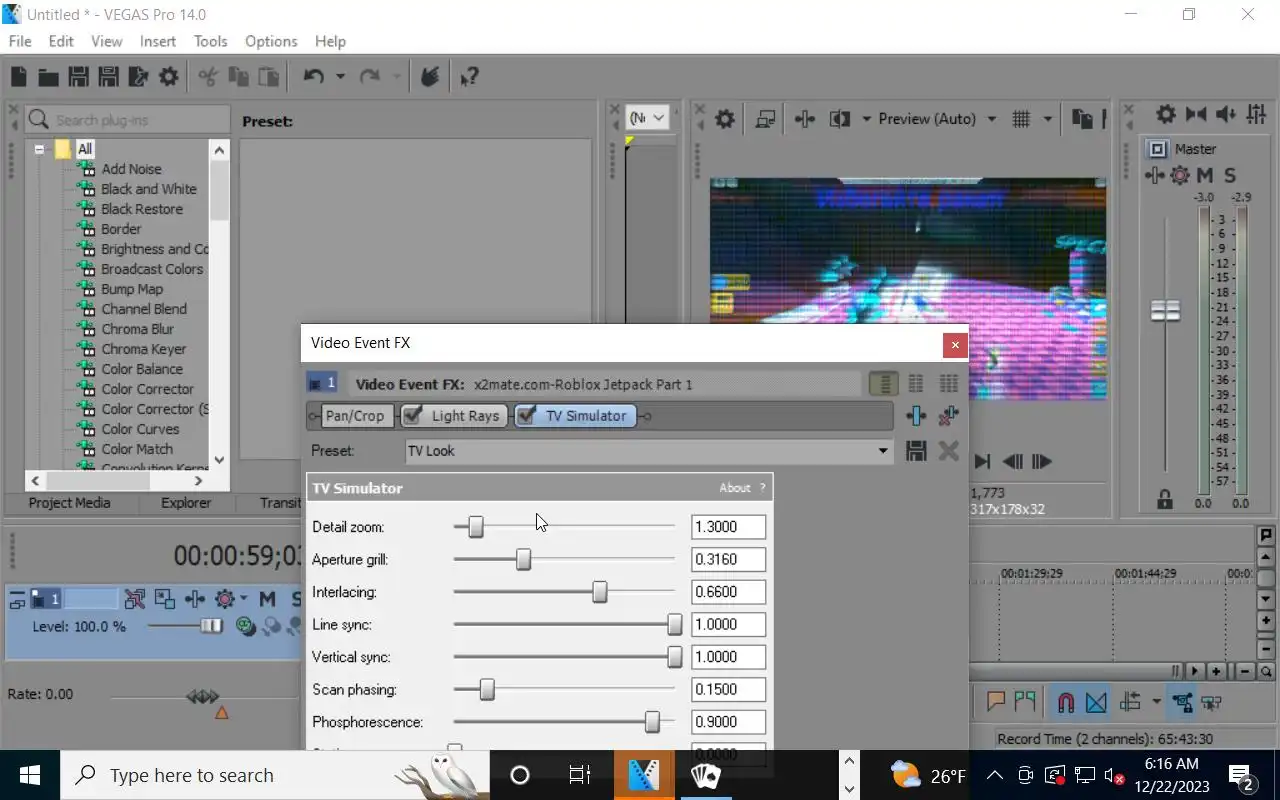Open the Options menu

tap(271, 41)
